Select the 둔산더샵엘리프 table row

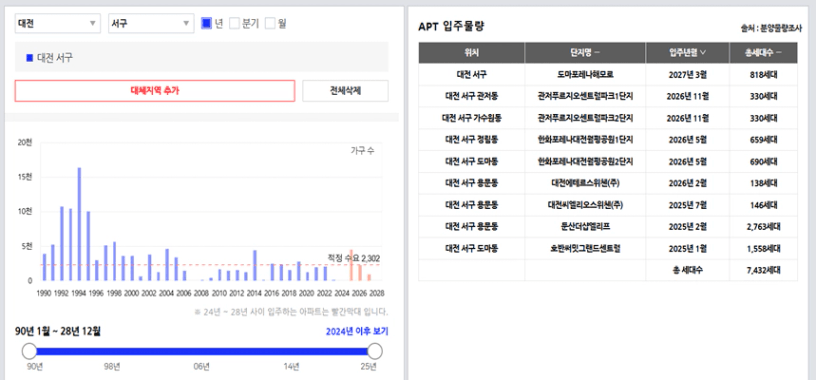coord(608,227)
